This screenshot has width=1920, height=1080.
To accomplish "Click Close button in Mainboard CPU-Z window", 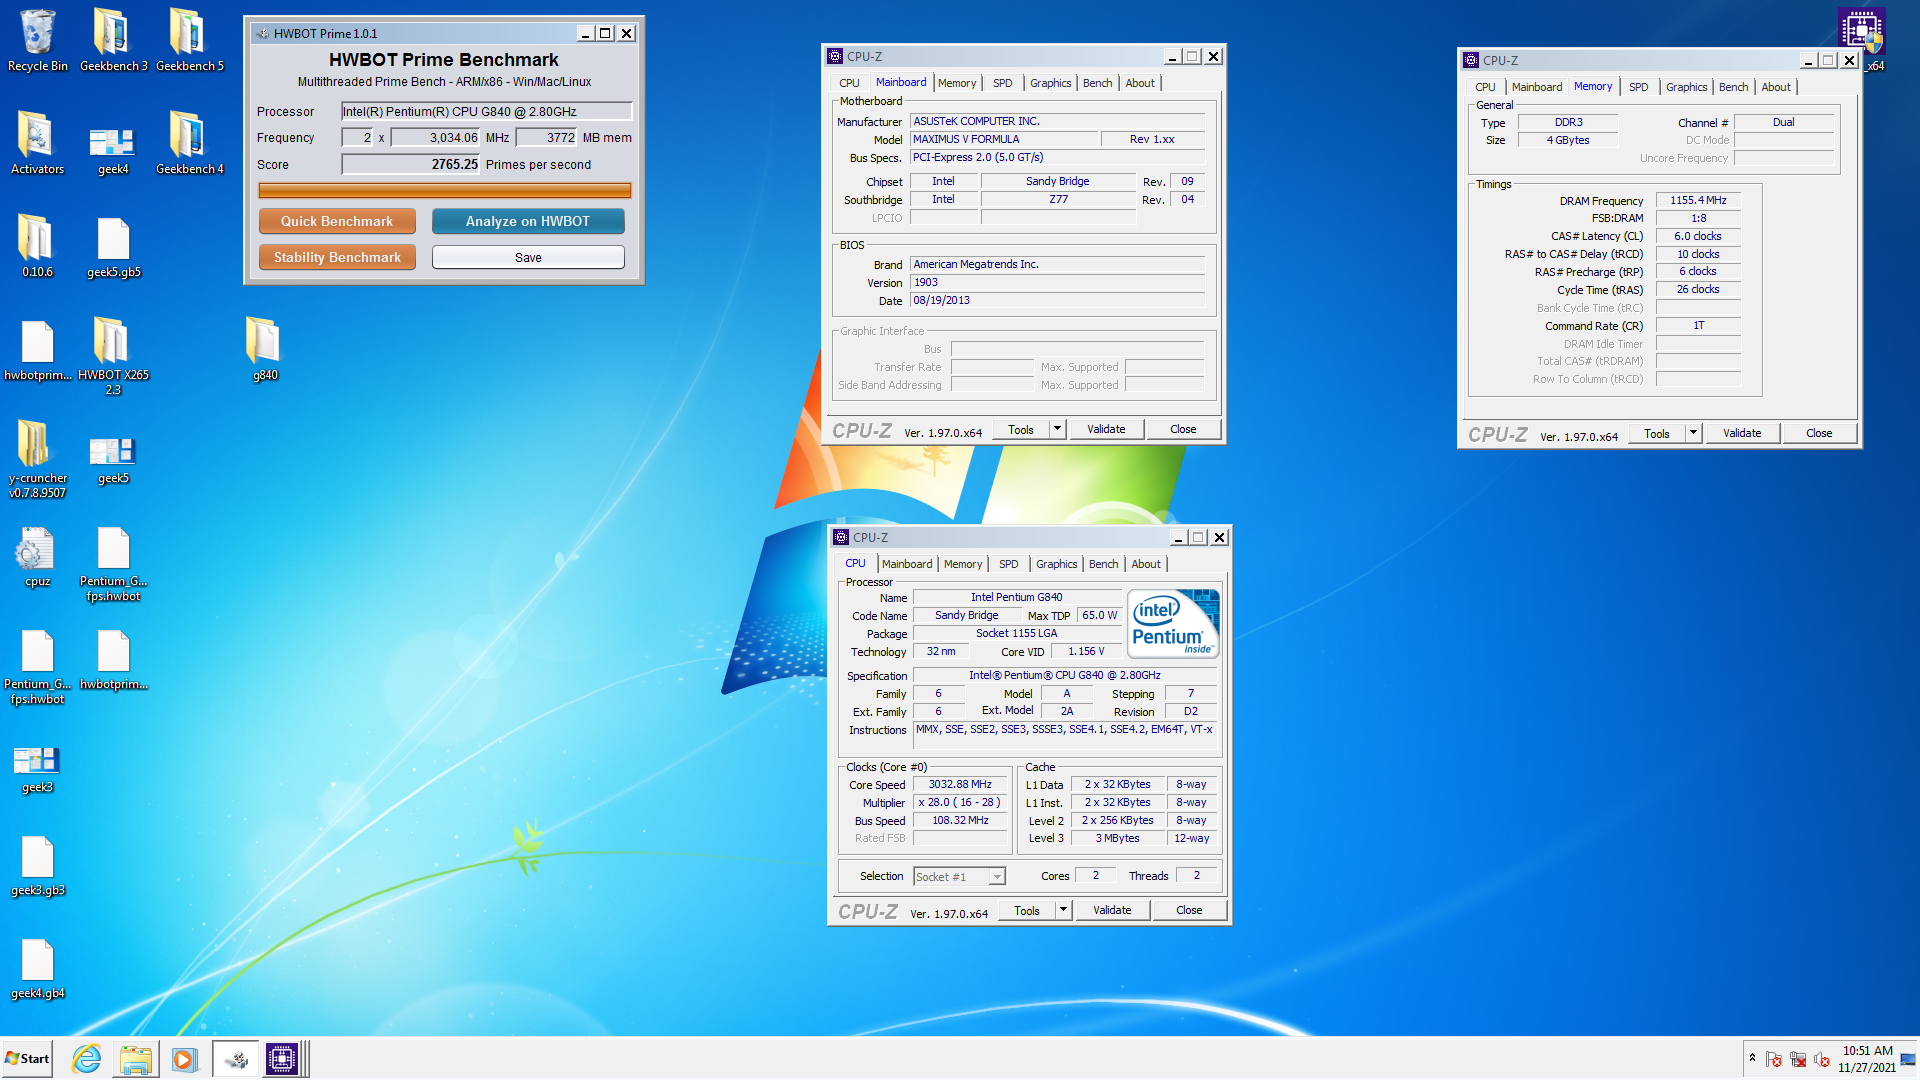I will 1183,429.
